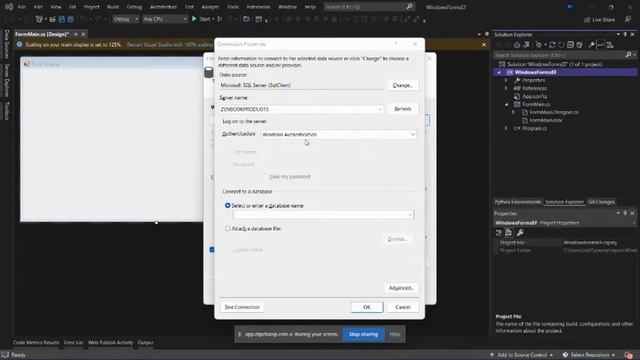Open the Output tab
Image resolution: width=640 pixels, height=360 pixels.
click(x=145, y=342)
